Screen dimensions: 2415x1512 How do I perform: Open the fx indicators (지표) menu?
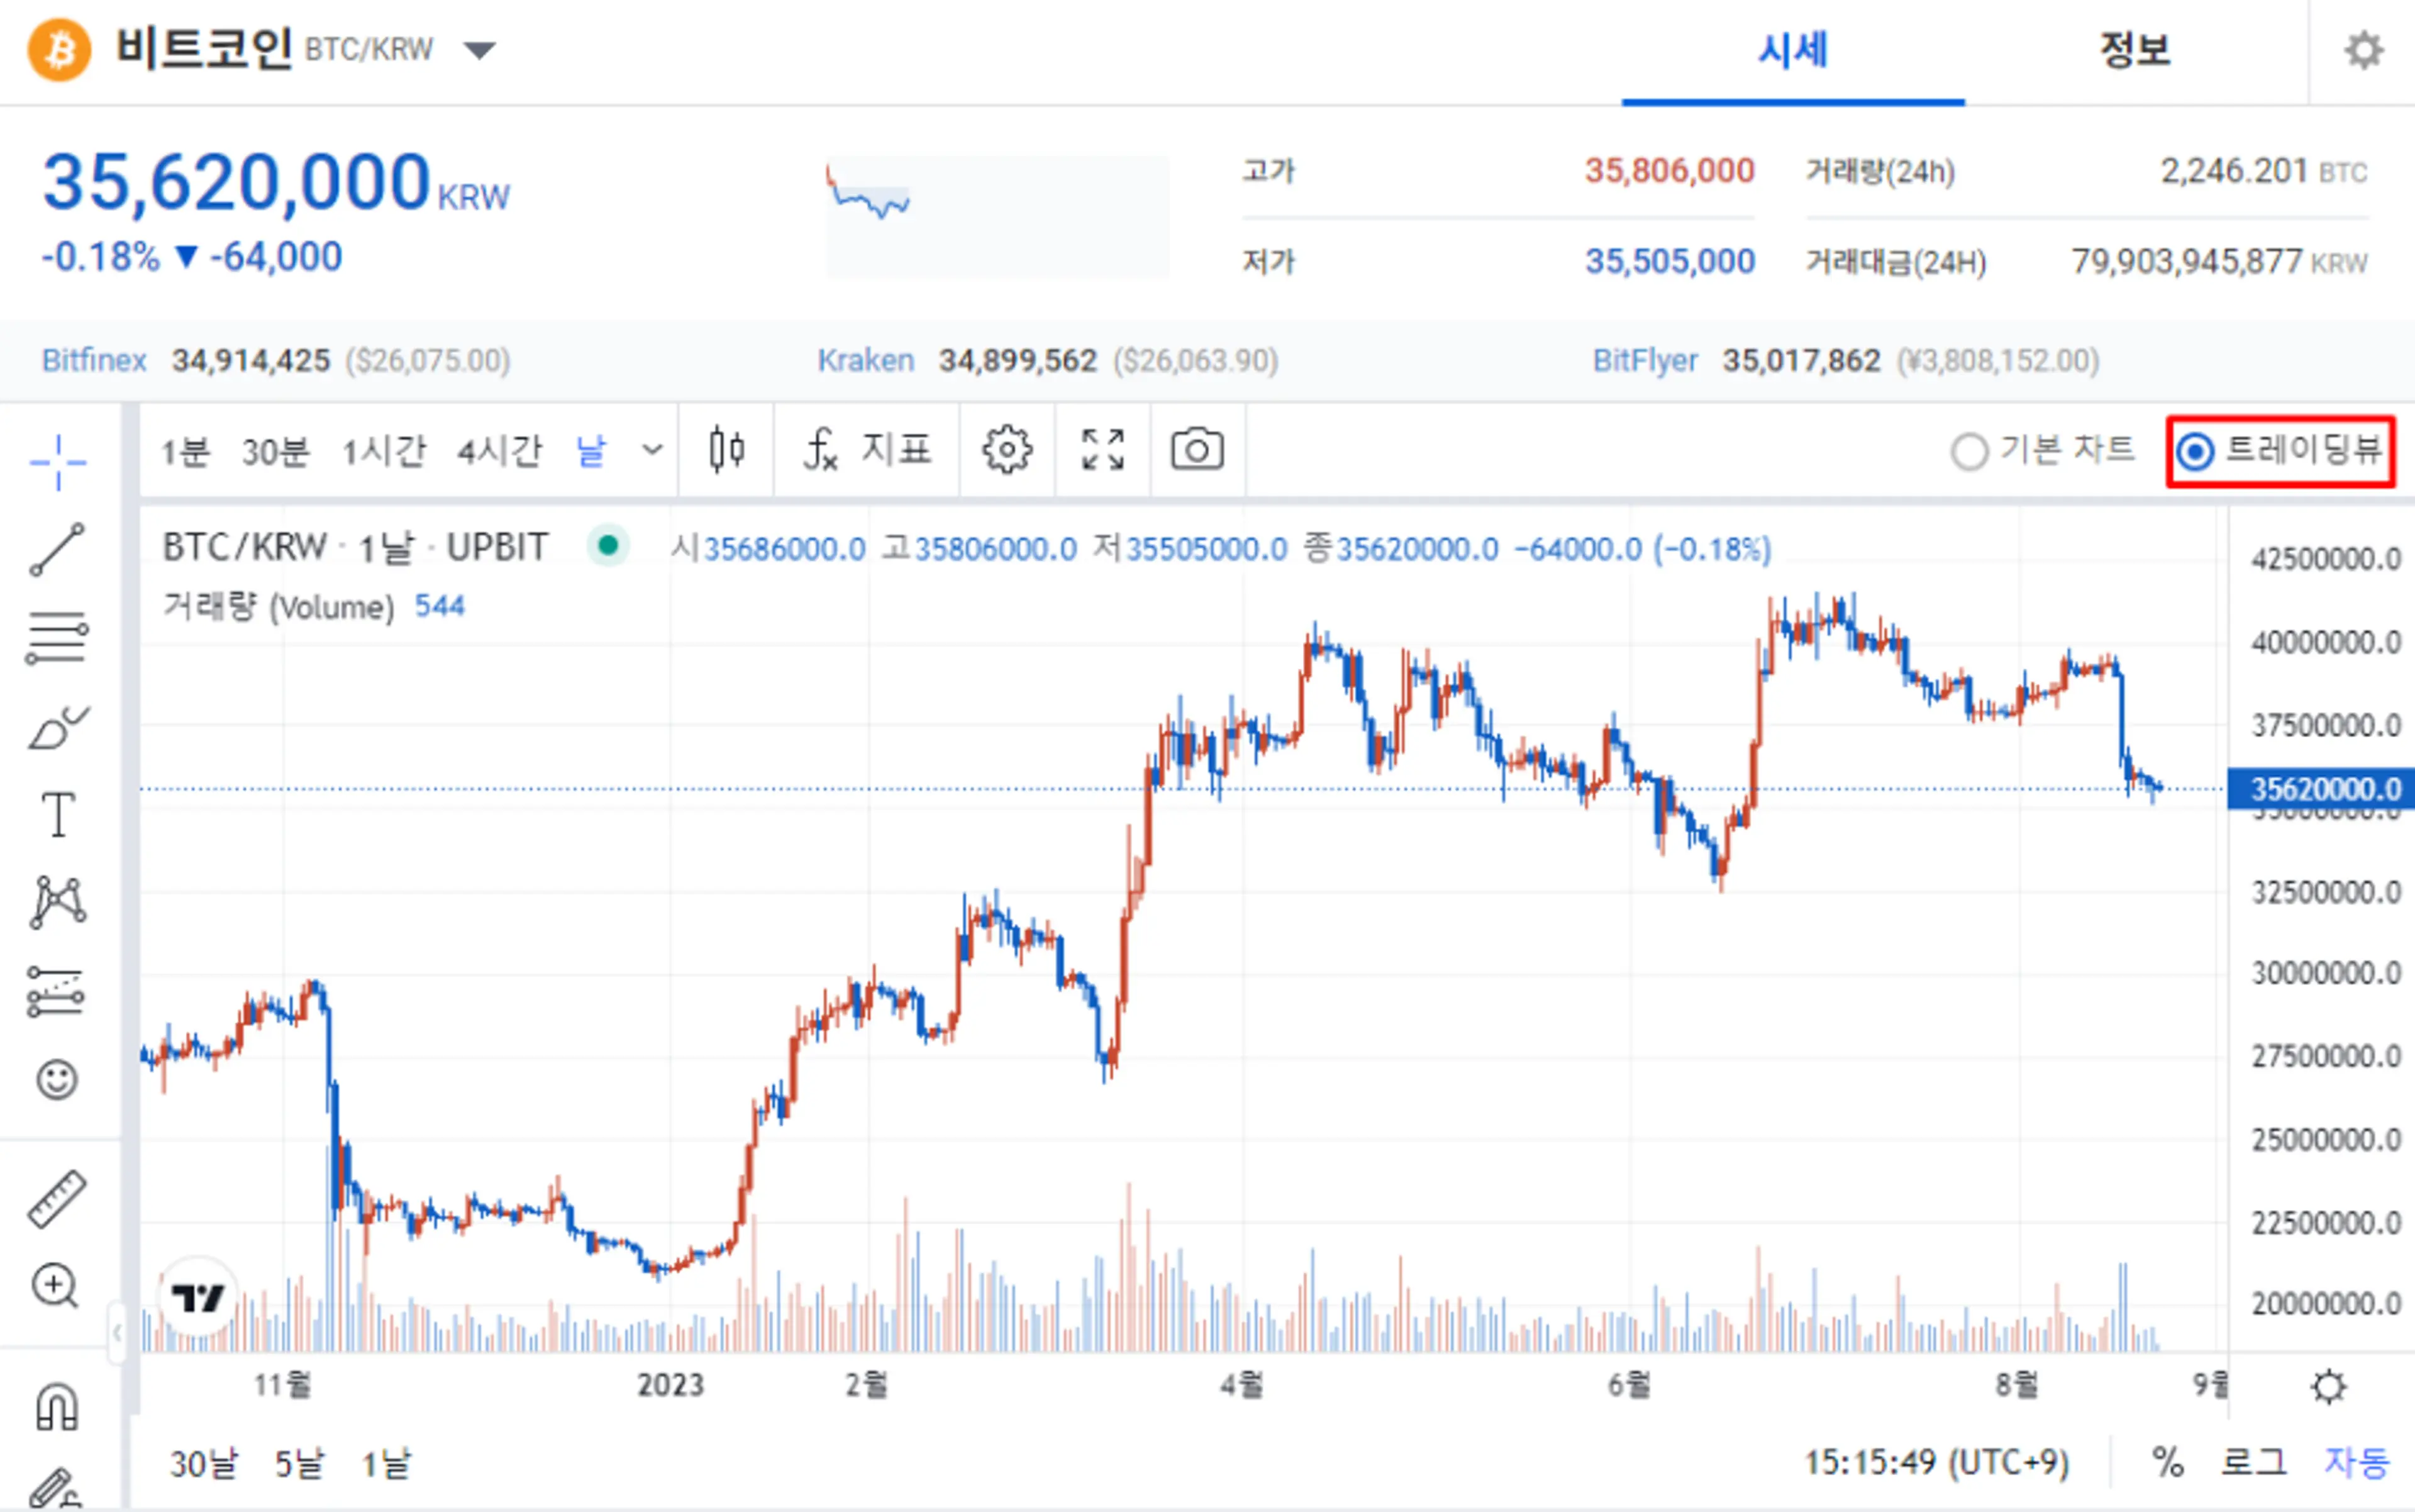(x=867, y=450)
